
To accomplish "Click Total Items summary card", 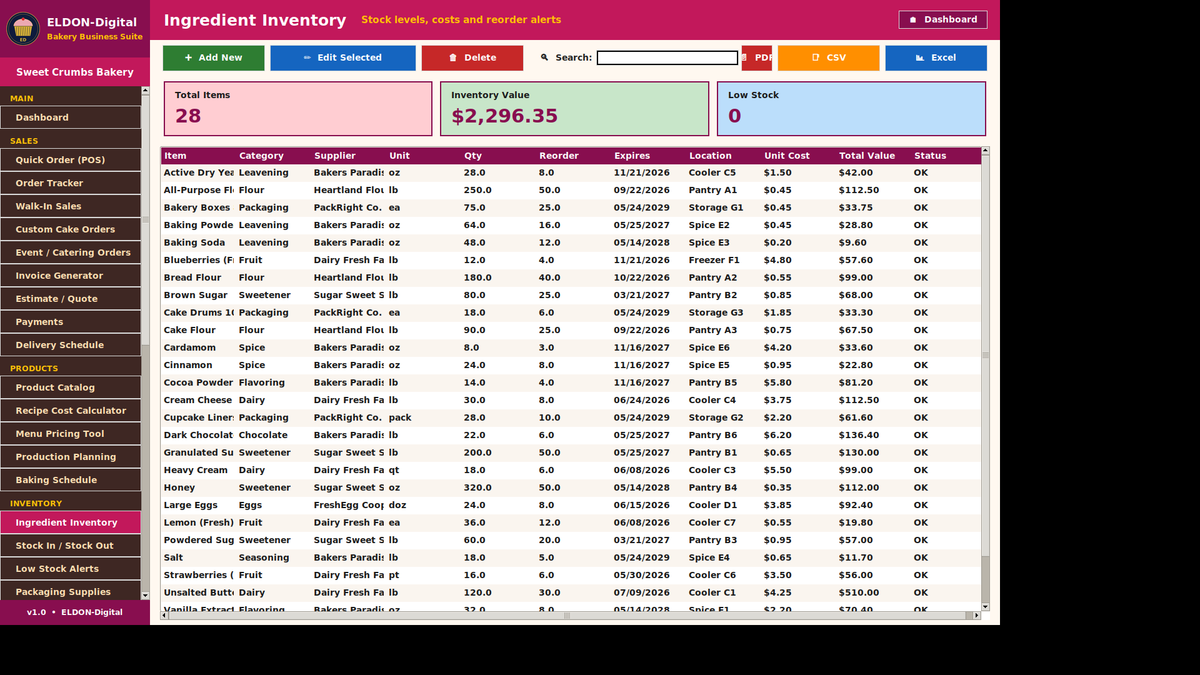I will [298, 109].
